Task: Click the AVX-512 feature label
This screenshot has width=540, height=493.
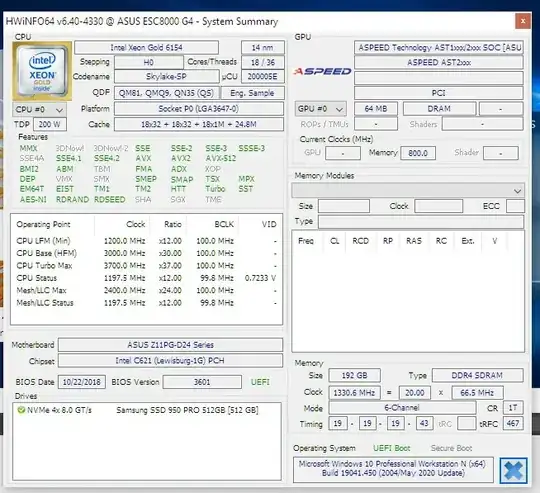Action: click(x=221, y=158)
